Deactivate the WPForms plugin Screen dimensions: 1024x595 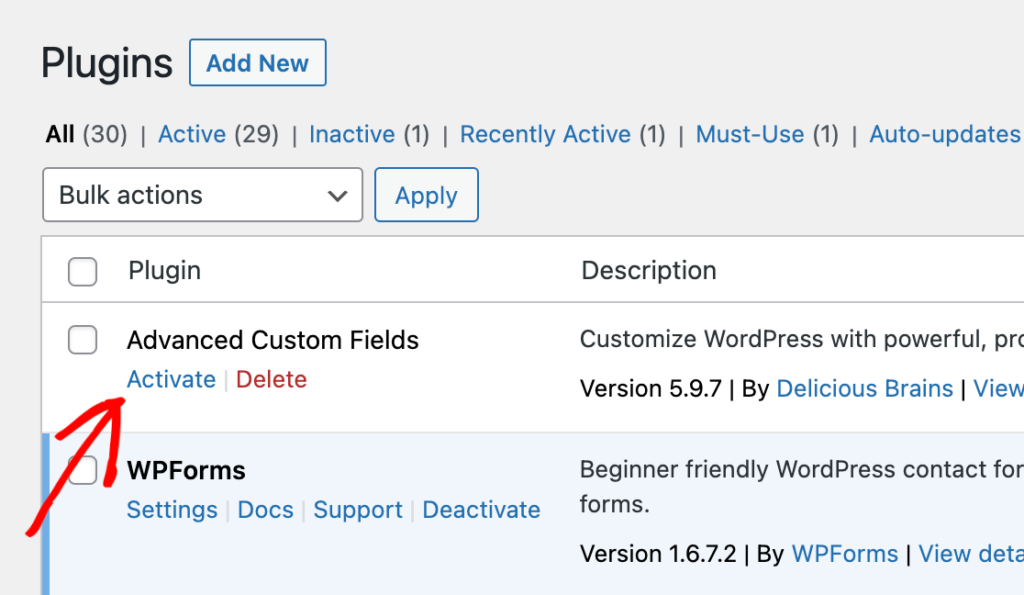point(481,510)
